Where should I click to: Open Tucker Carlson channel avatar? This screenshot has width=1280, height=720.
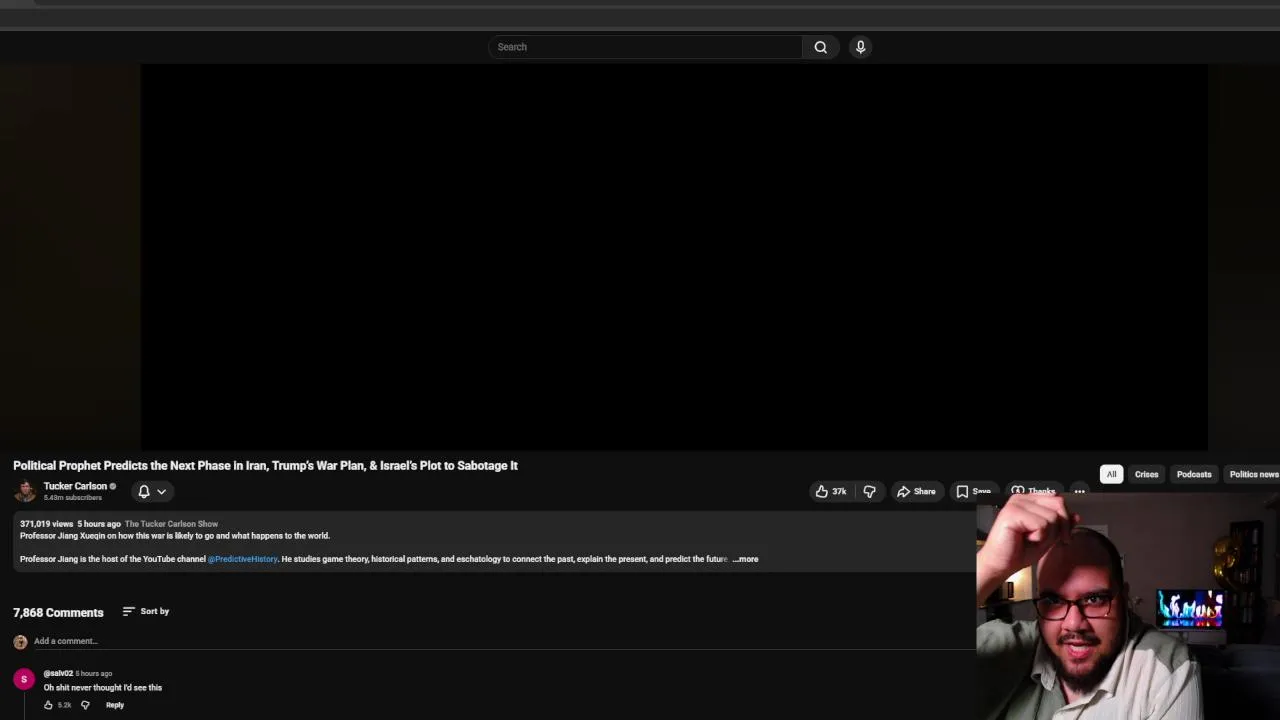25,491
